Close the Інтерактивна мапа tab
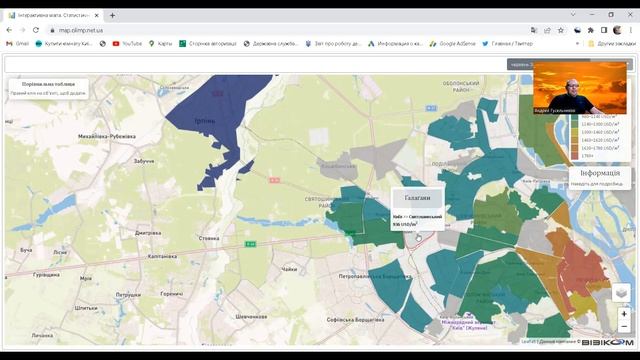The width and height of the screenshot is (640, 360). (x=97, y=16)
